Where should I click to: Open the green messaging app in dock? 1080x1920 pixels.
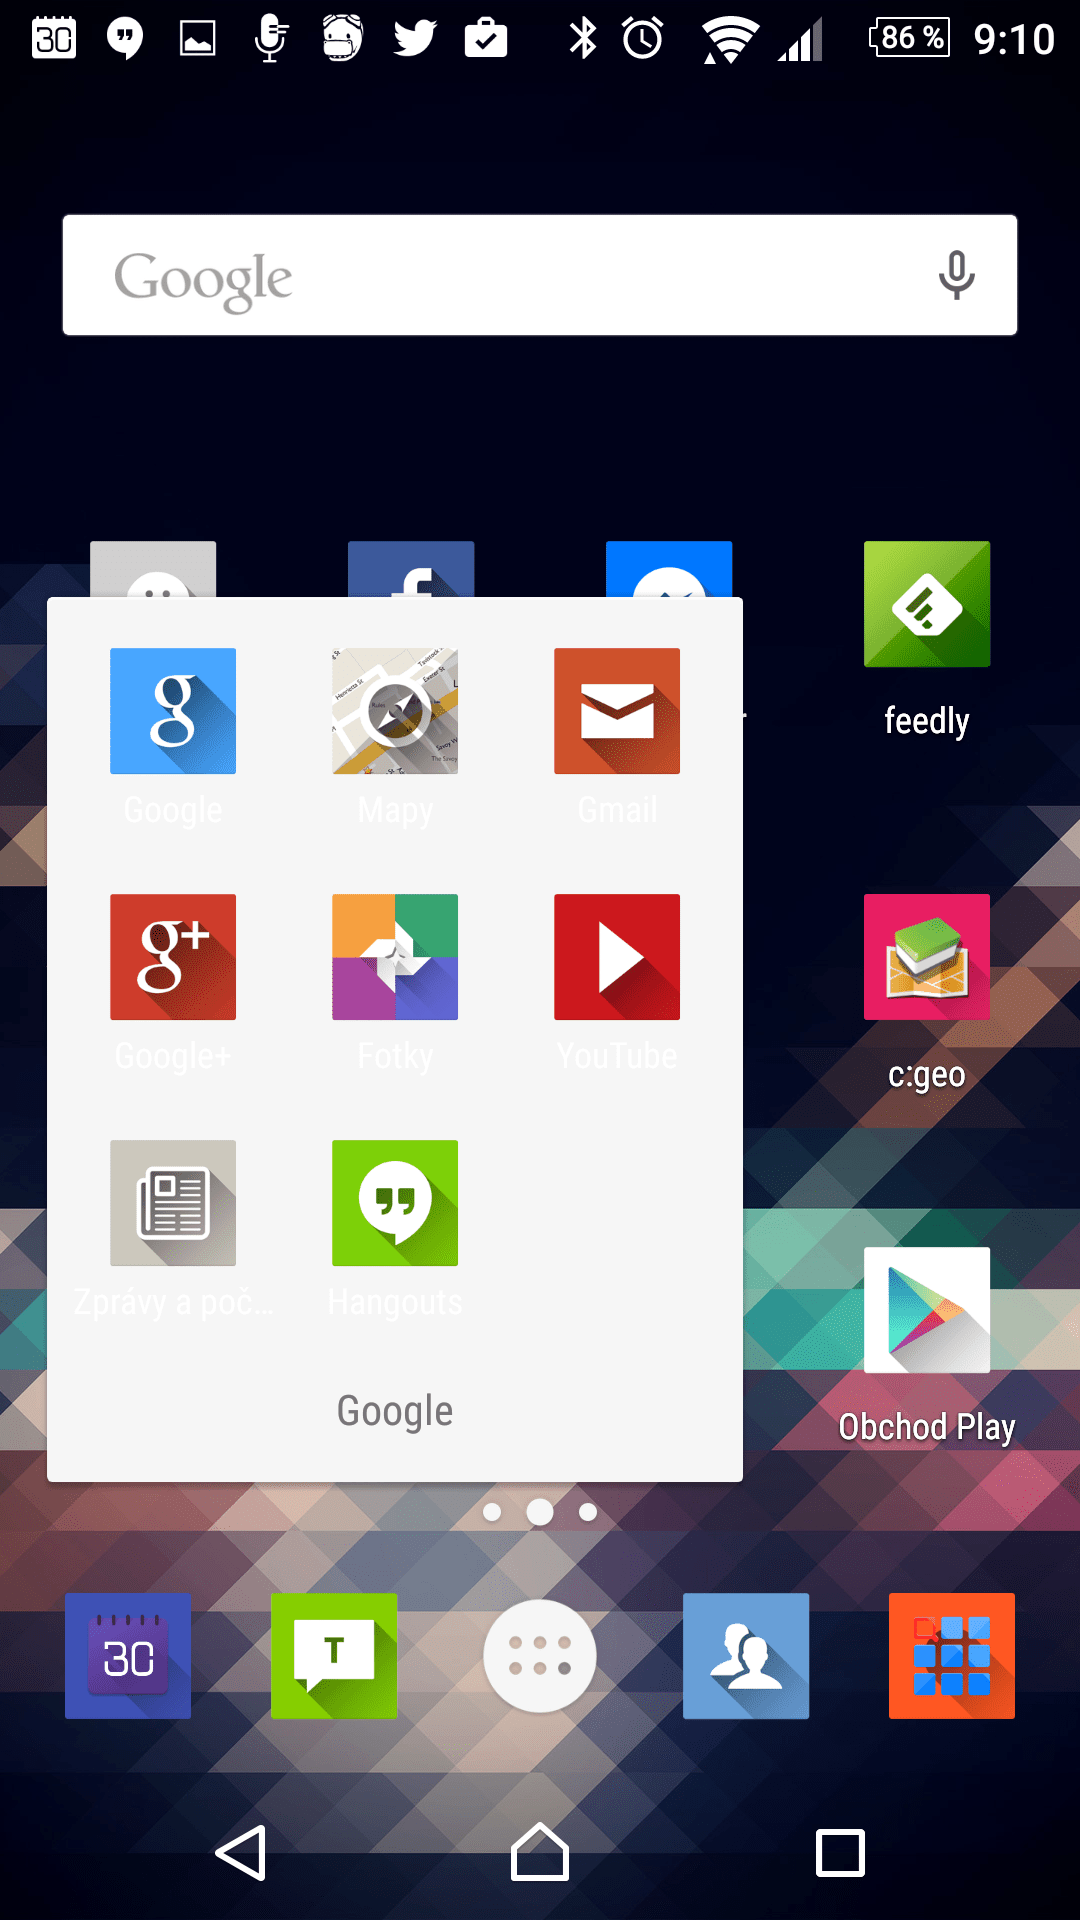coord(334,1656)
